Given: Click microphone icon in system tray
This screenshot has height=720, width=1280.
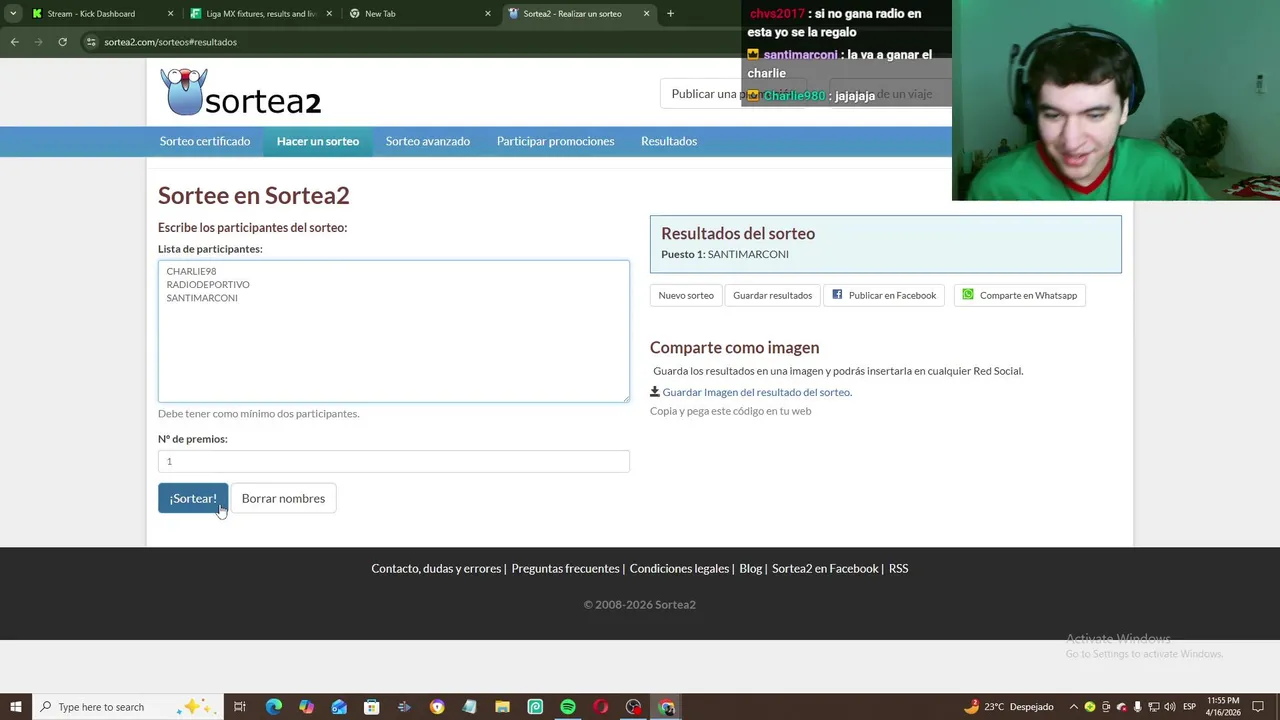Looking at the screenshot, I should click(x=1137, y=707).
